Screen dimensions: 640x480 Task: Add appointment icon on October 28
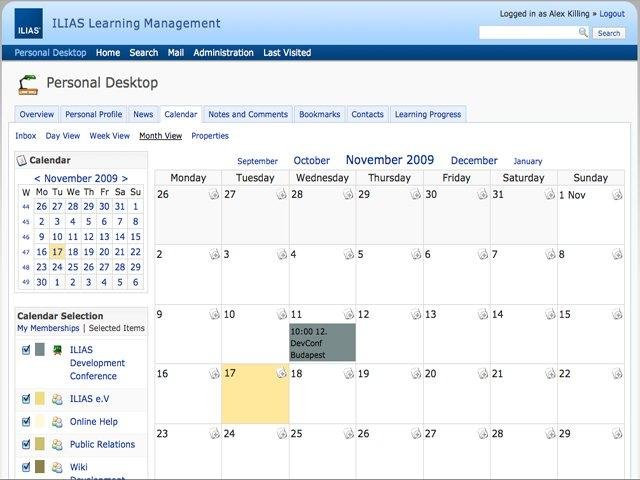point(348,194)
